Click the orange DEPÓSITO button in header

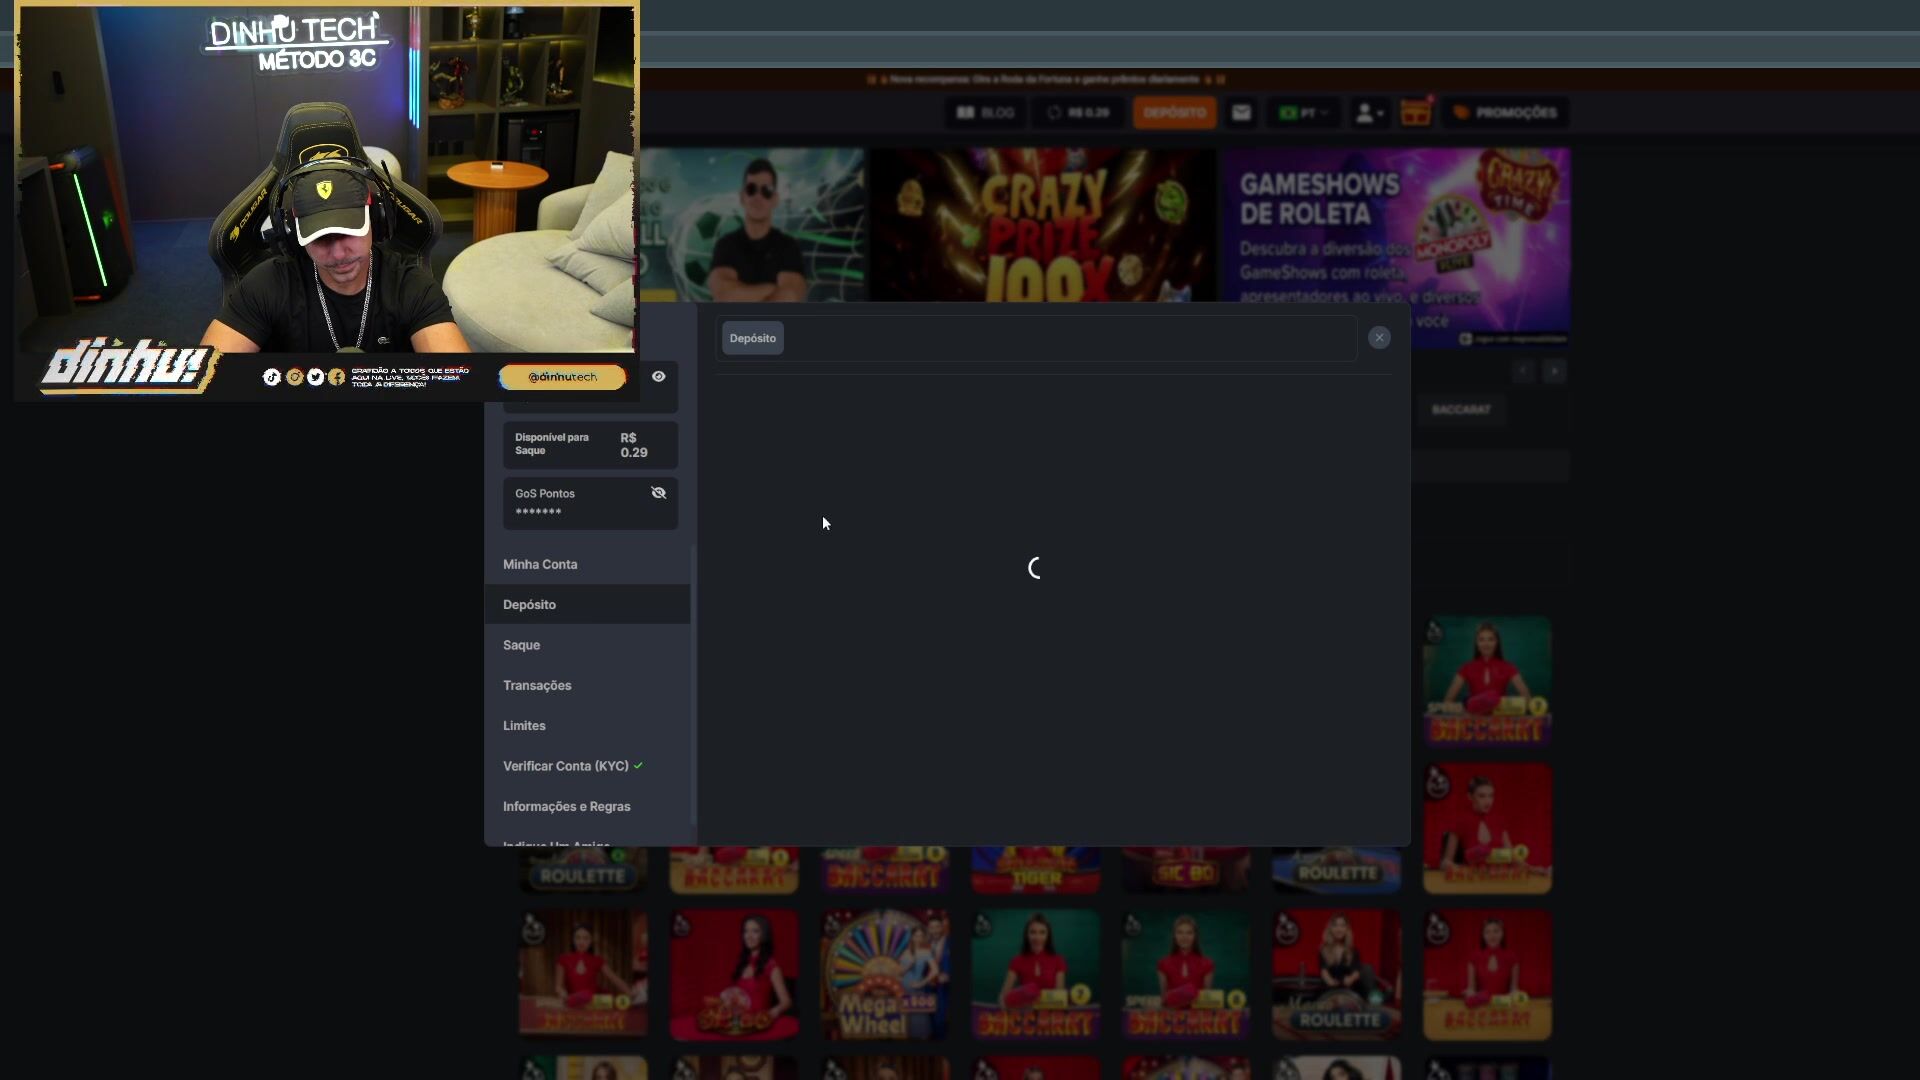click(1174, 113)
